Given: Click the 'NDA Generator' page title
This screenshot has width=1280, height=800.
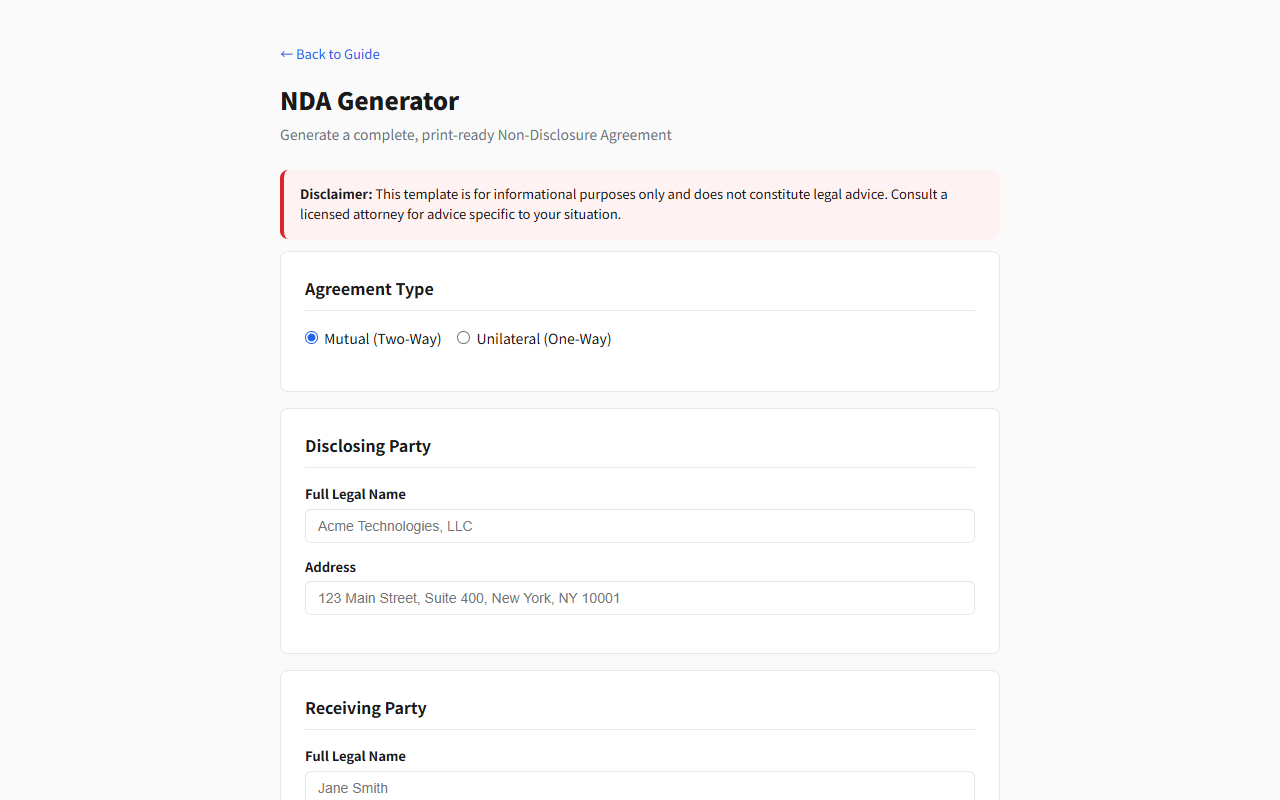Looking at the screenshot, I should [369, 101].
